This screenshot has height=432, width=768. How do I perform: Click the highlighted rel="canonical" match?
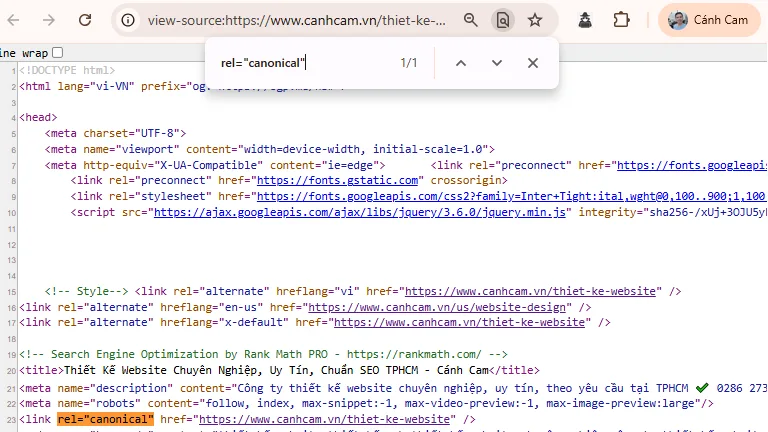pos(105,419)
